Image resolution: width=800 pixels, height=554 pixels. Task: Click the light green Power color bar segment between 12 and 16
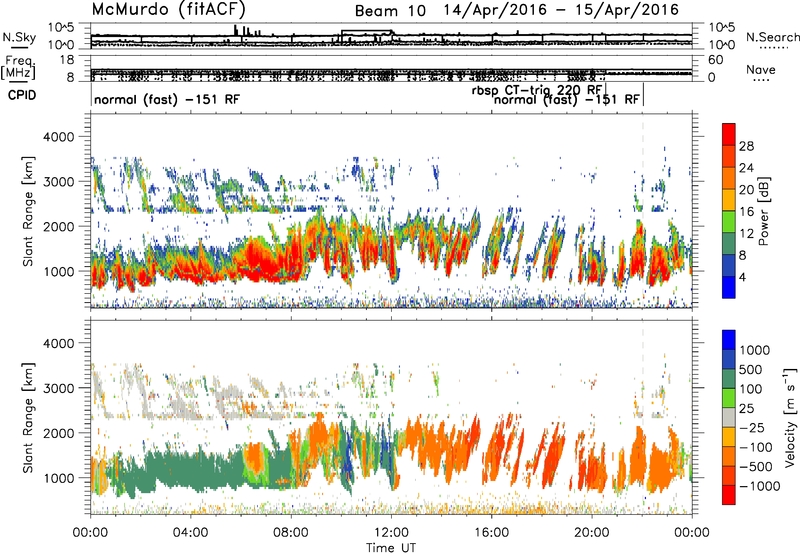click(x=729, y=221)
